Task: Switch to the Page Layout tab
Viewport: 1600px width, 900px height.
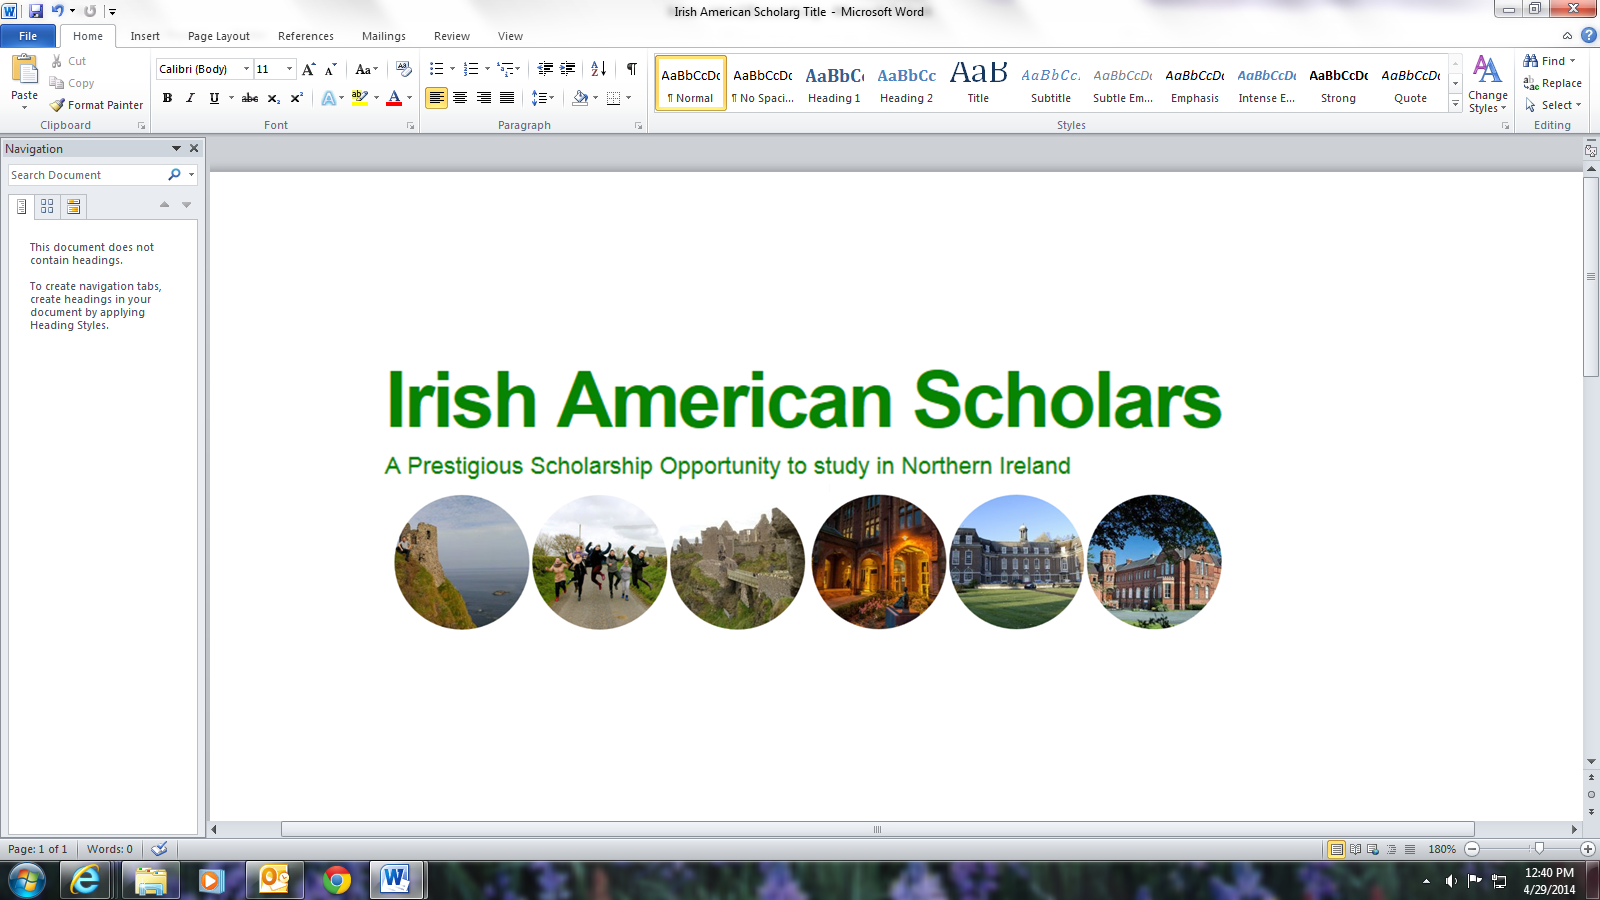Action: pos(218,36)
